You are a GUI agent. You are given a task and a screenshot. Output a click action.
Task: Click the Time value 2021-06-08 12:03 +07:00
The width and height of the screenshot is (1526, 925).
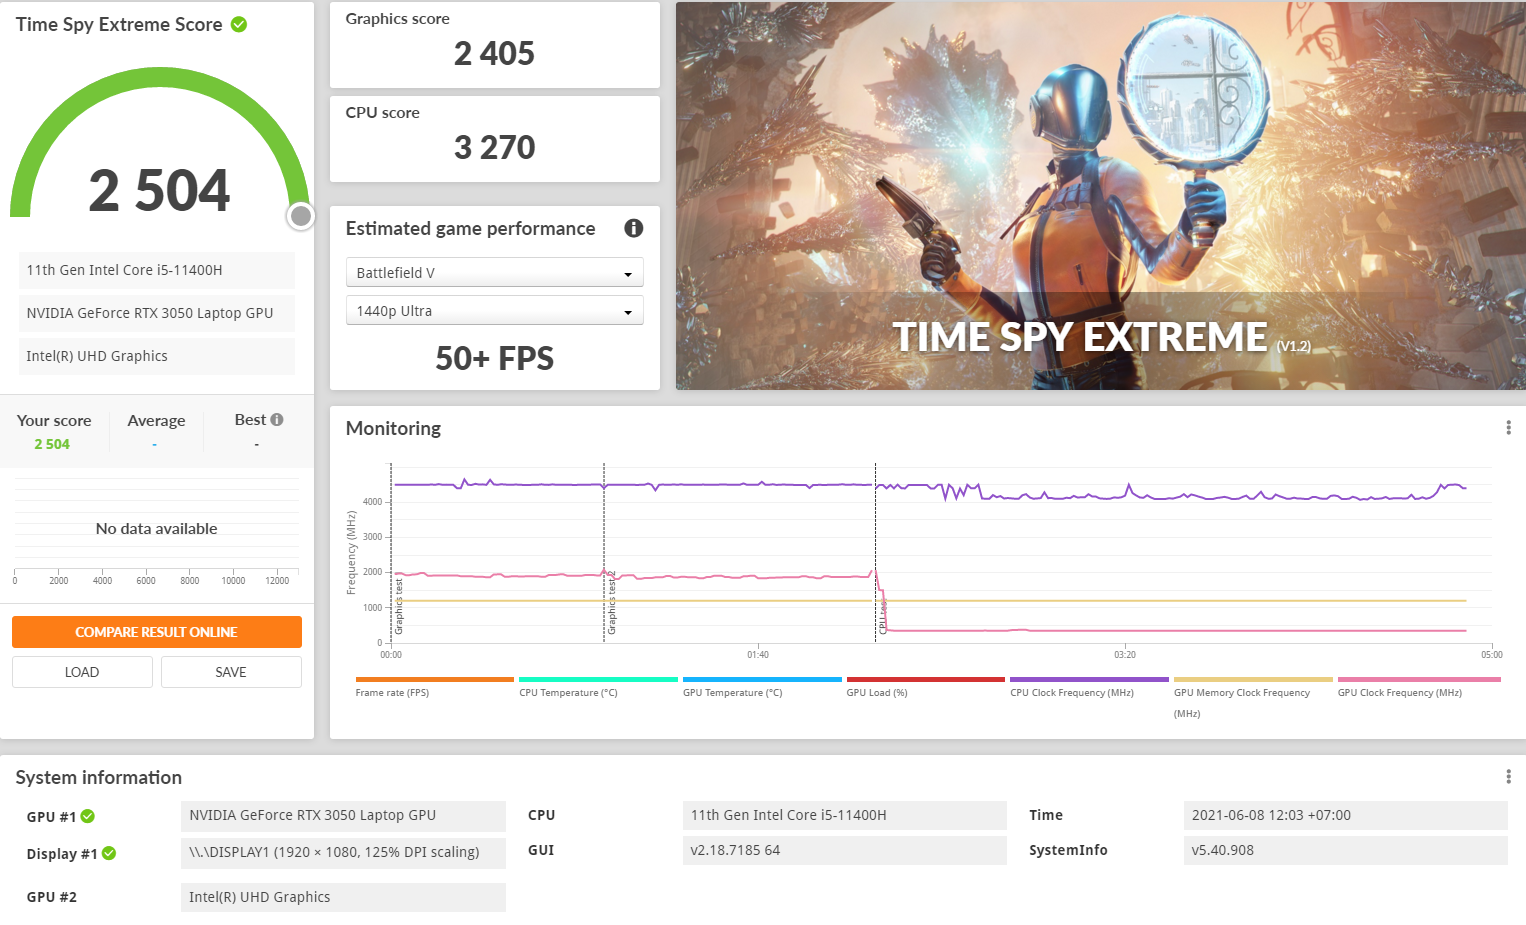(x=1345, y=815)
